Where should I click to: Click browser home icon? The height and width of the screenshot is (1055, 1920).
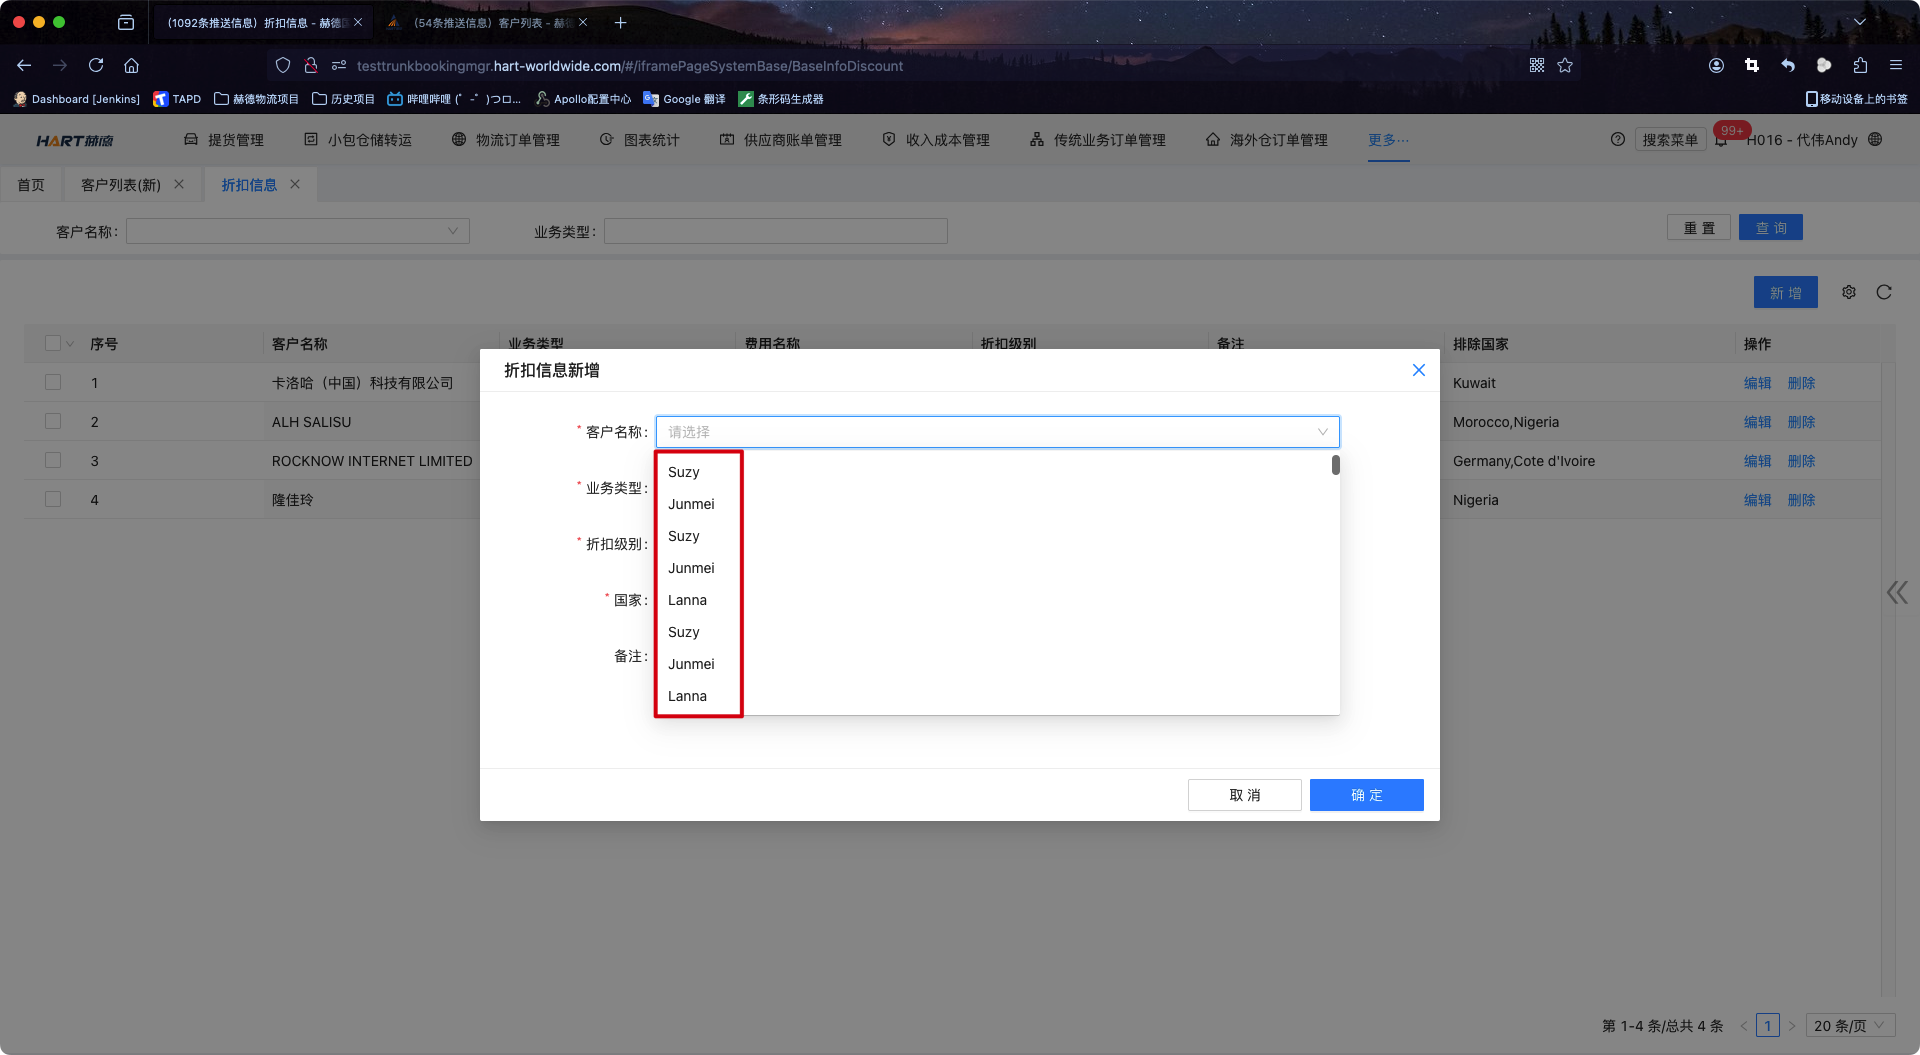pyautogui.click(x=131, y=65)
